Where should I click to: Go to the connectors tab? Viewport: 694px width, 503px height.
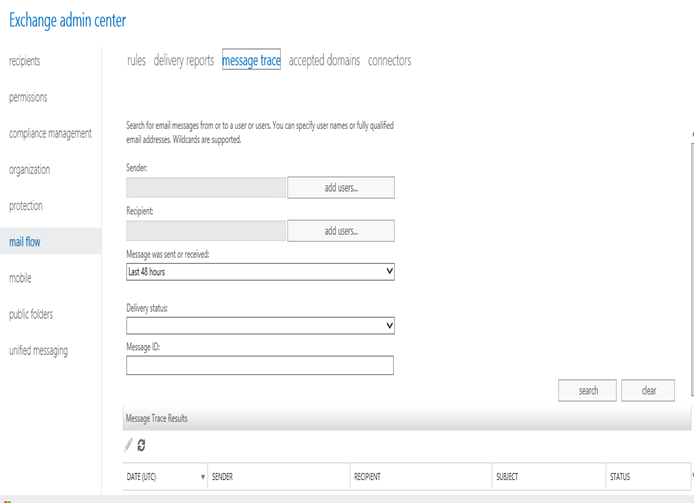pos(389,60)
